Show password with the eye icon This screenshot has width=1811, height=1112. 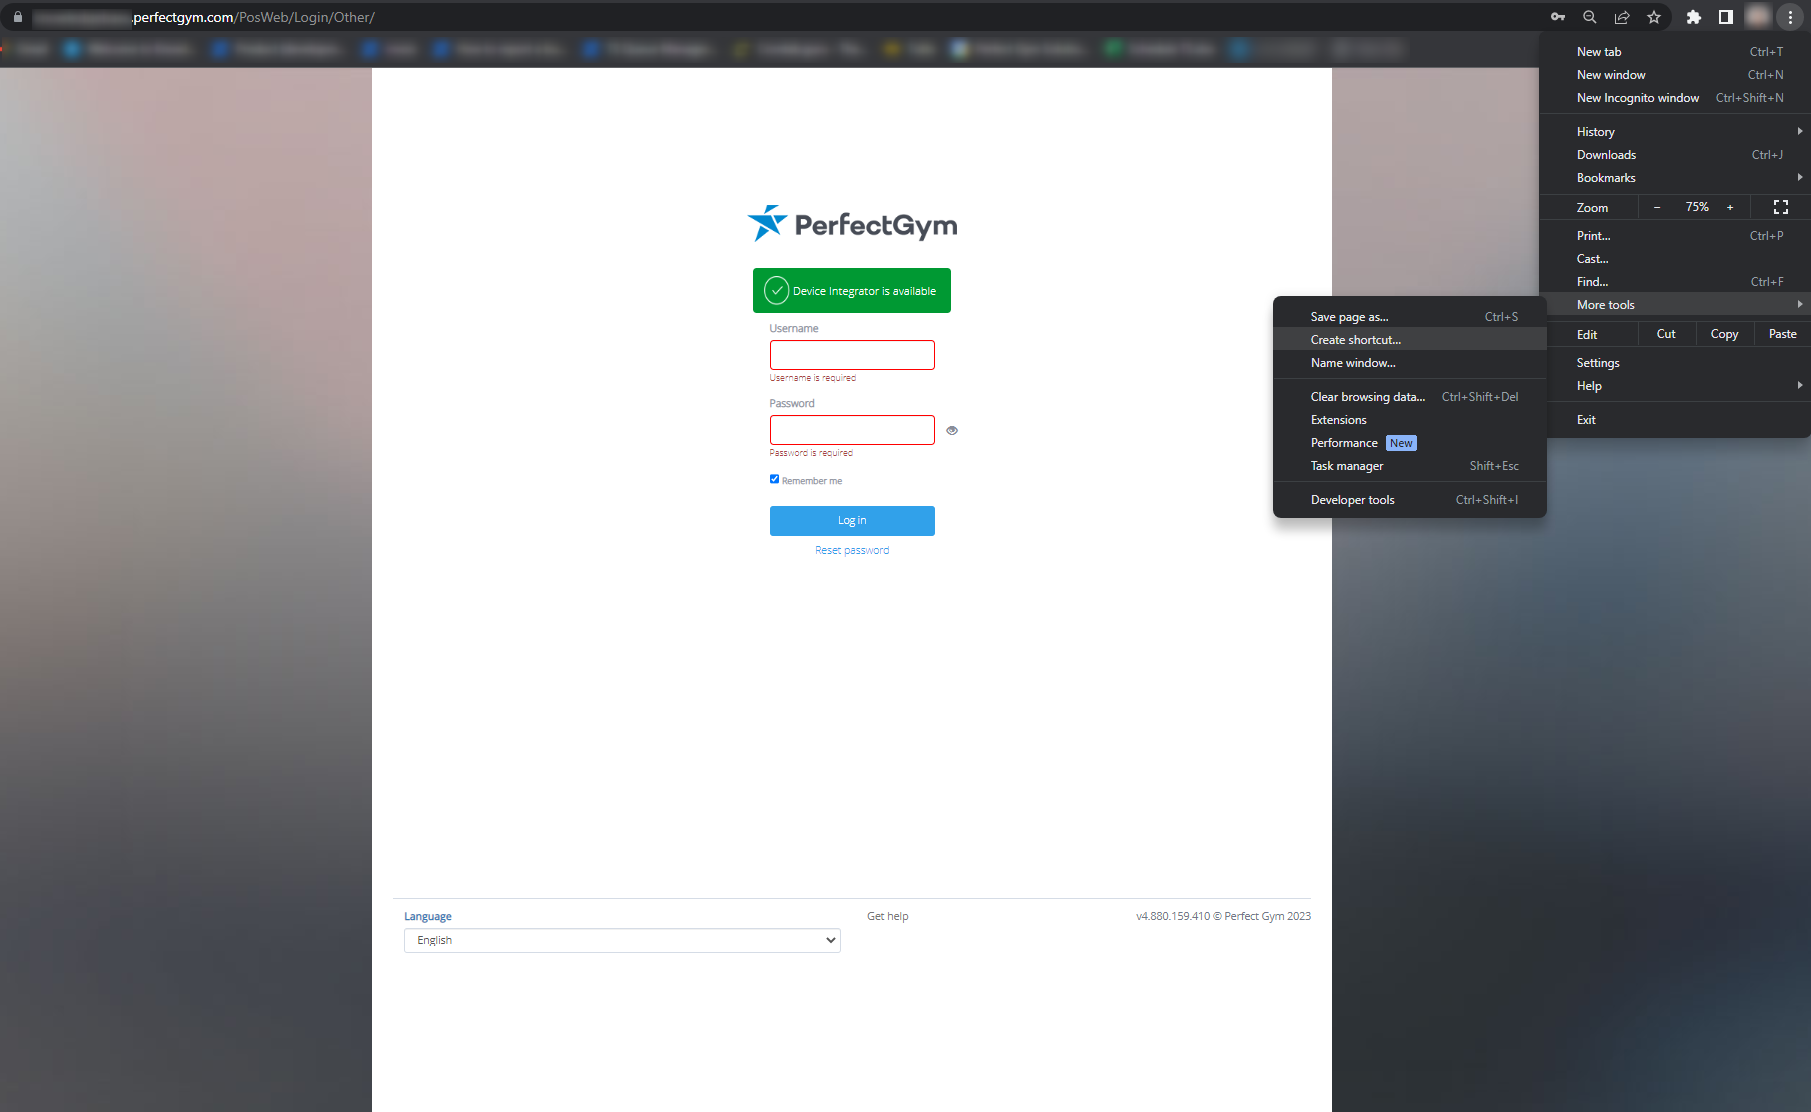click(952, 430)
